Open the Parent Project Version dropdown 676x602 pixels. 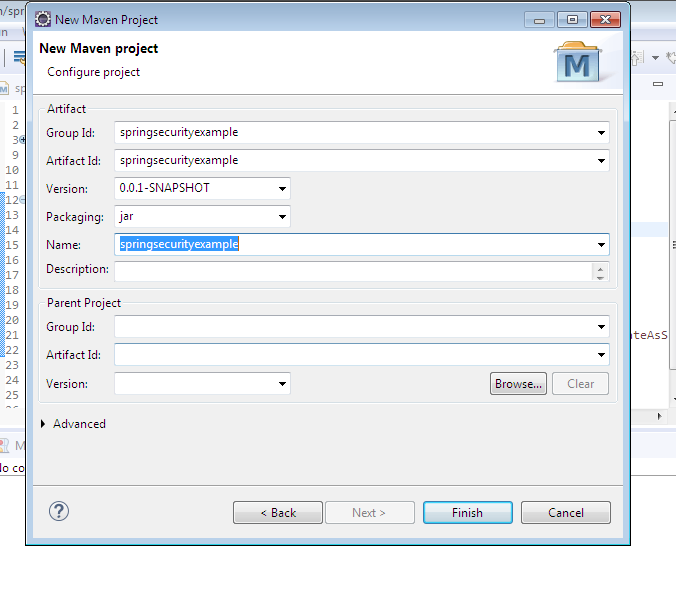tap(283, 384)
